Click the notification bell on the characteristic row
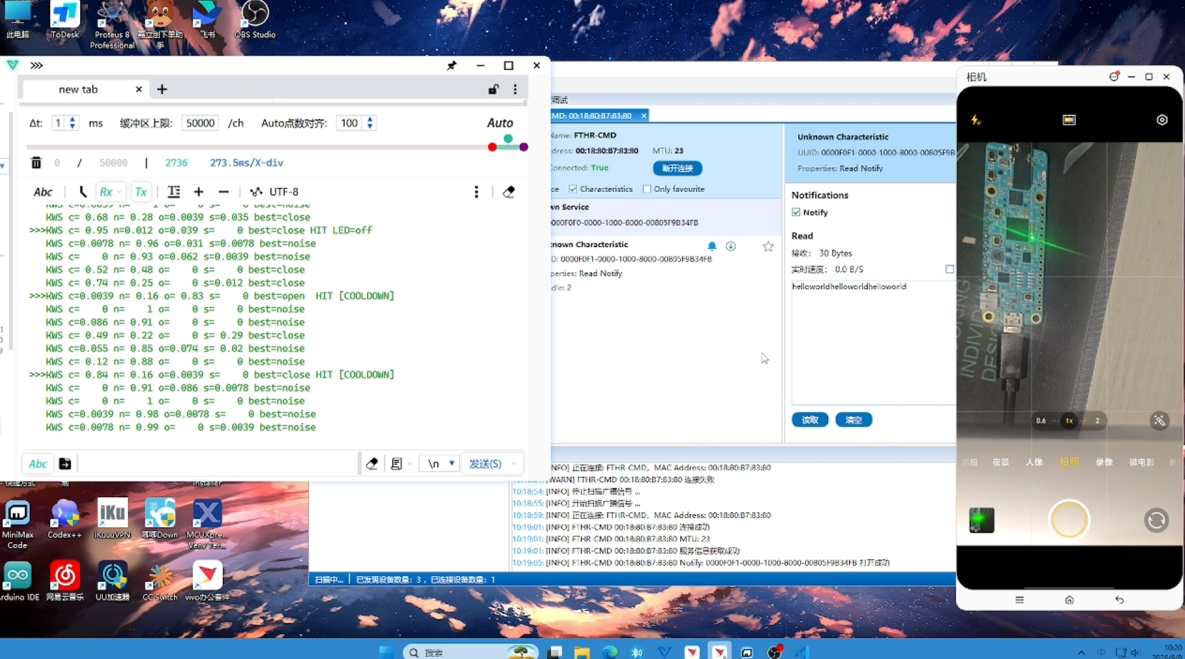1185x659 pixels. (x=712, y=246)
